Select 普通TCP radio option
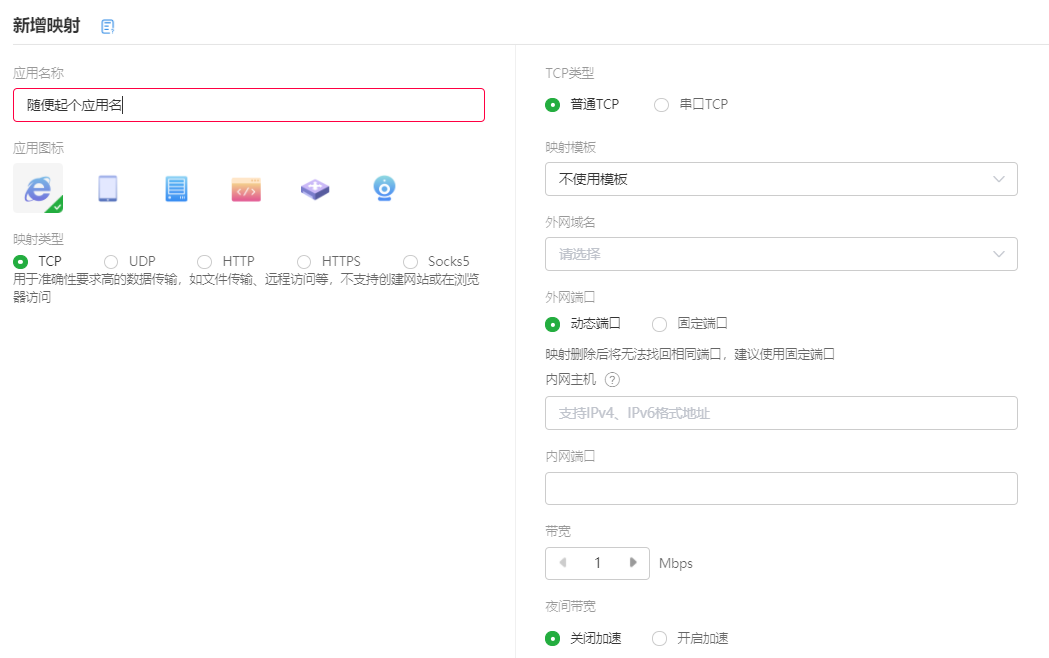This screenshot has height=658, width=1049. tap(553, 105)
